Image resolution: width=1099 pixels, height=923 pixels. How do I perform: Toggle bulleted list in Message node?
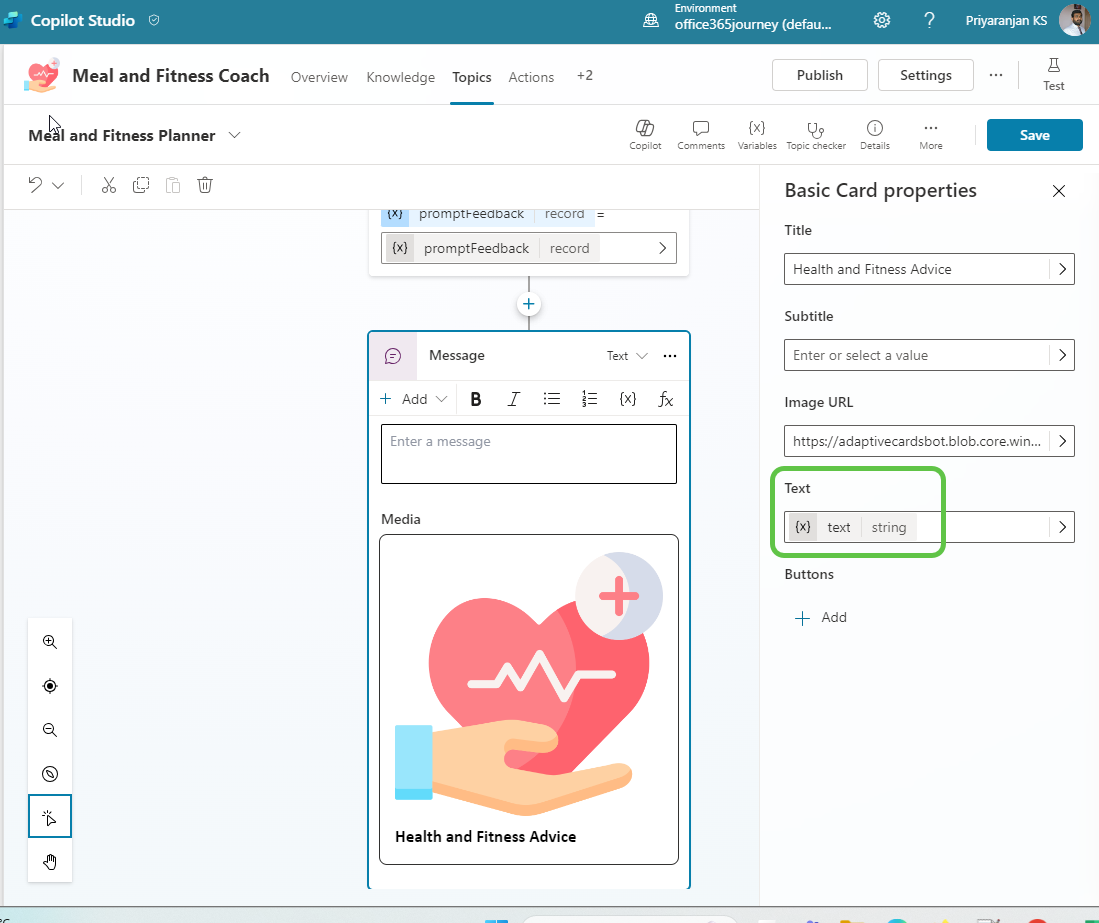(x=551, y=399)
